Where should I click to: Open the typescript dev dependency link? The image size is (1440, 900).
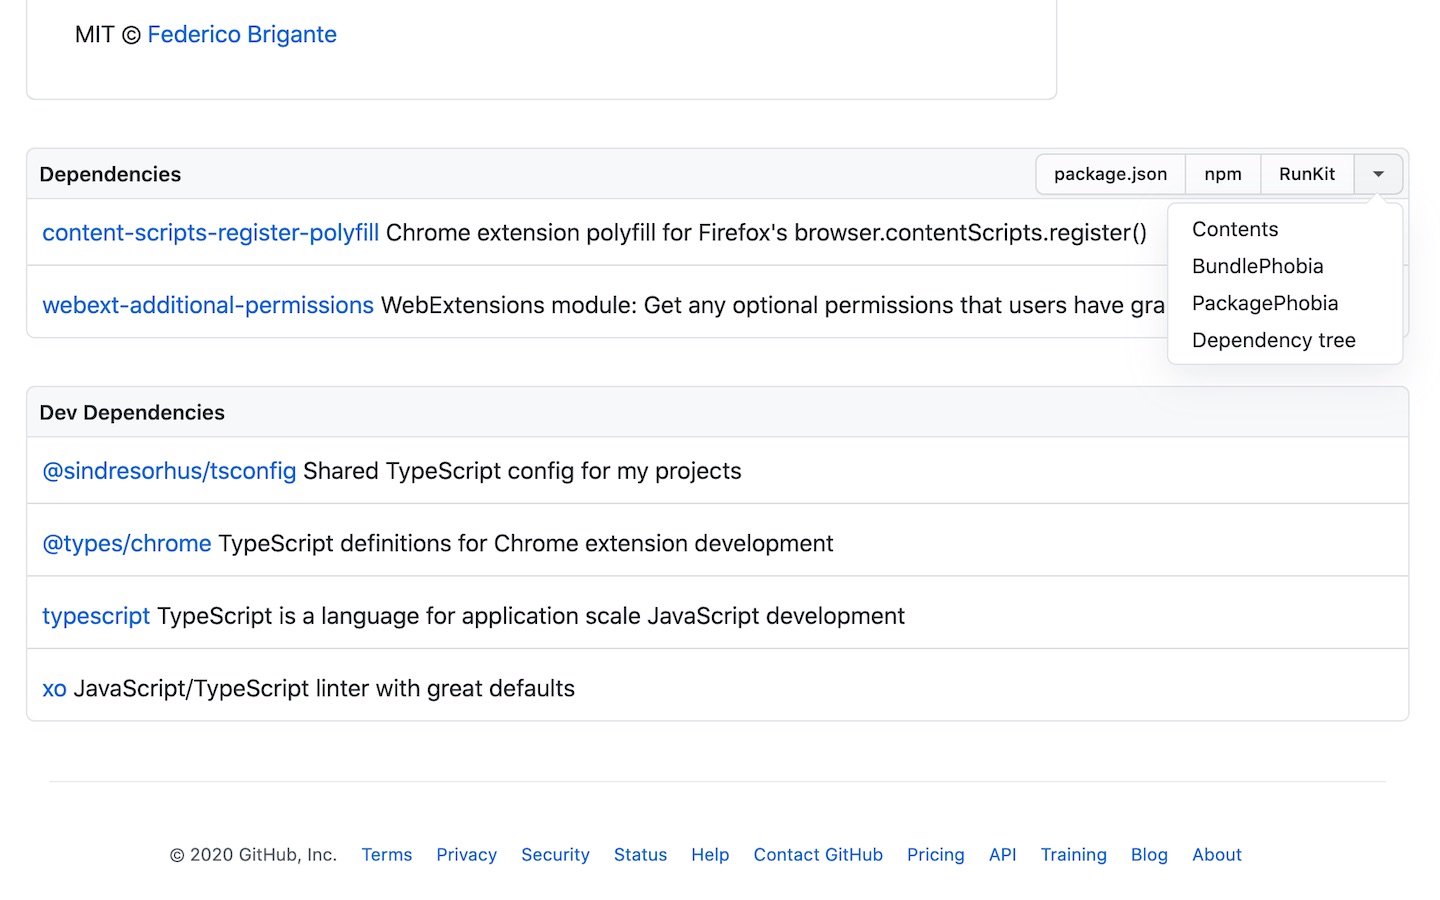click(96, 616)
